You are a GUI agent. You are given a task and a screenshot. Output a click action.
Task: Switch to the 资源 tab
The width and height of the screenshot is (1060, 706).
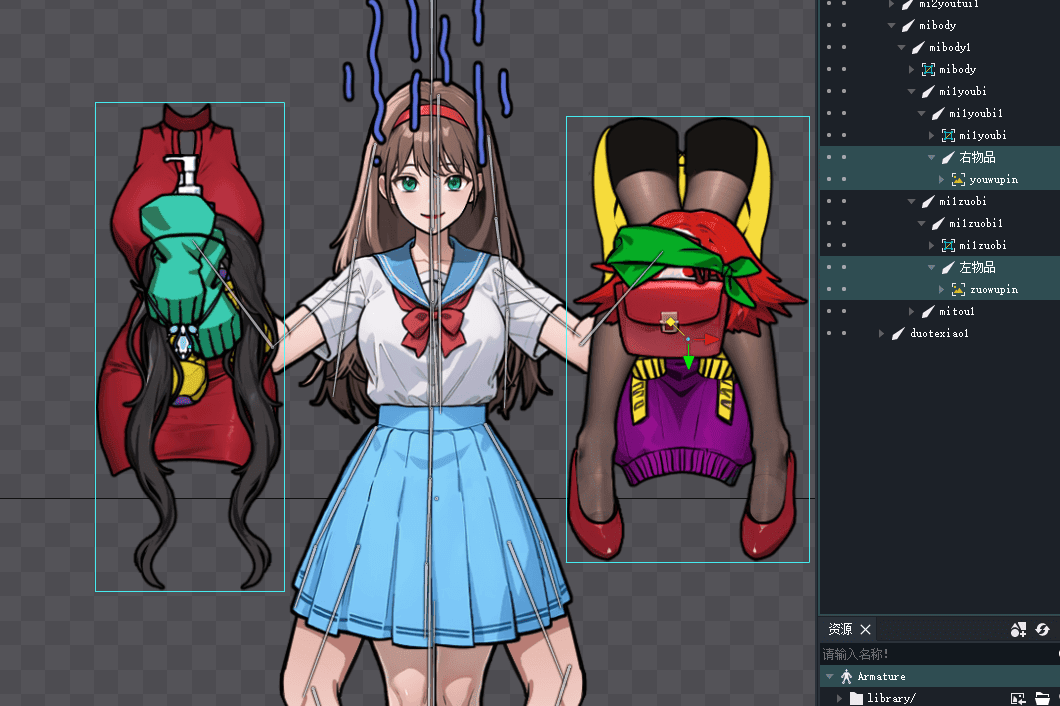pos(840,629)
